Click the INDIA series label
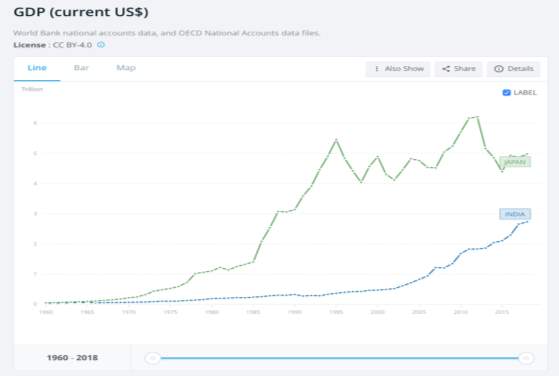 [515, 214]
